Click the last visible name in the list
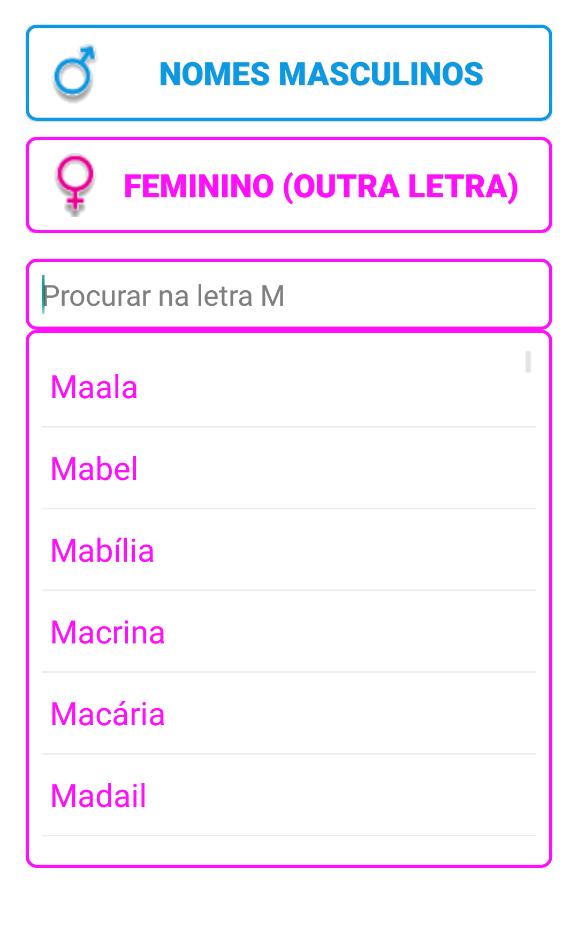576x939 pixels. coord(97,796)
